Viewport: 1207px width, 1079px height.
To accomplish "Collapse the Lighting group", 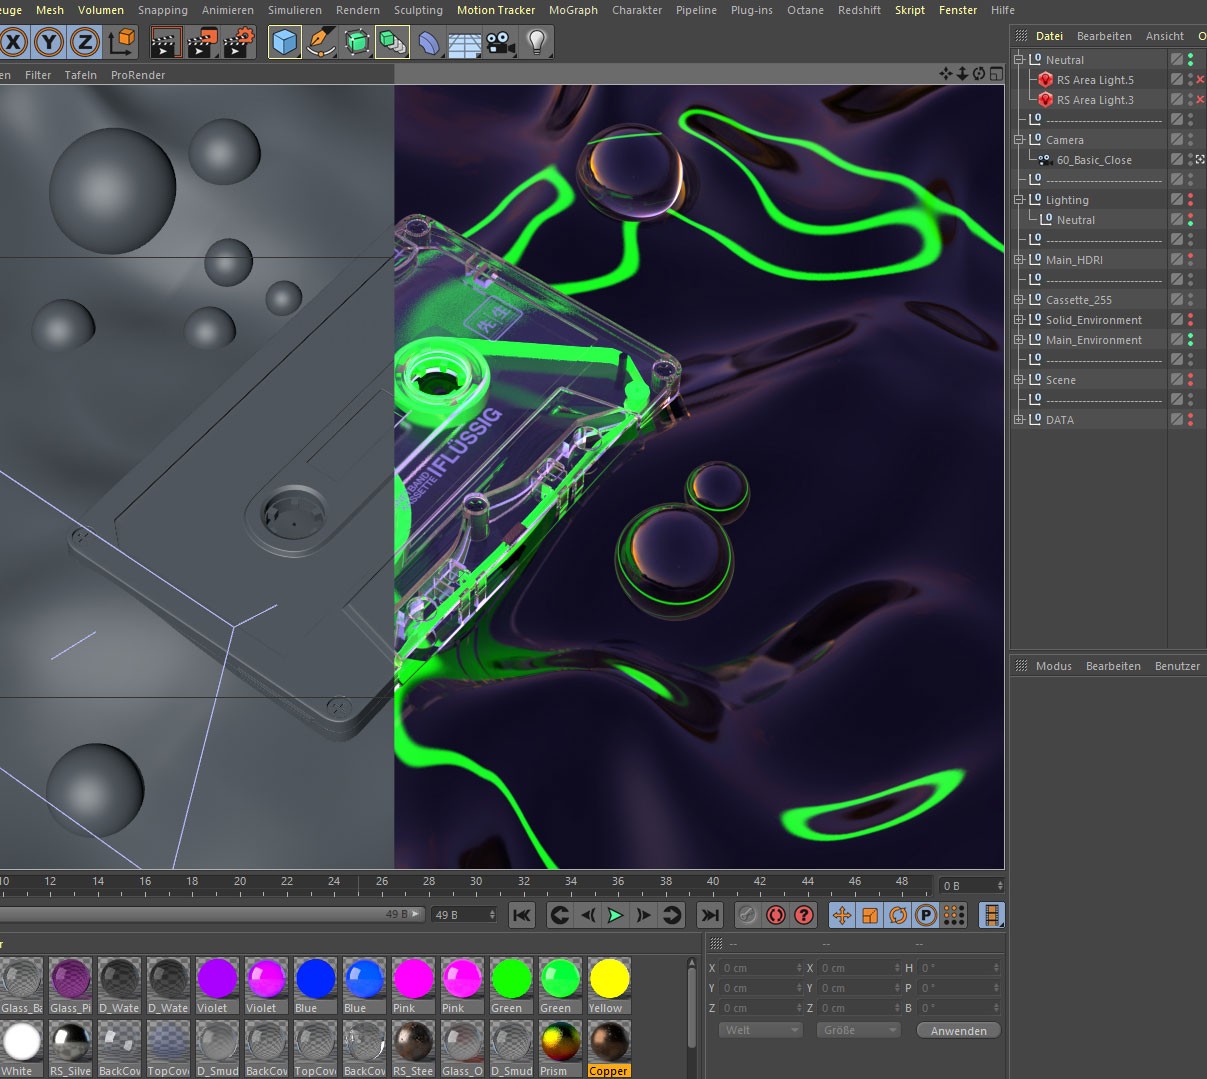I will [x=1018, y=200].
